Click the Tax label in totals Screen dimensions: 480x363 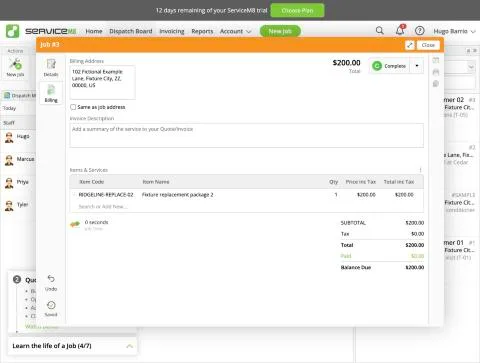click(345, 234)
